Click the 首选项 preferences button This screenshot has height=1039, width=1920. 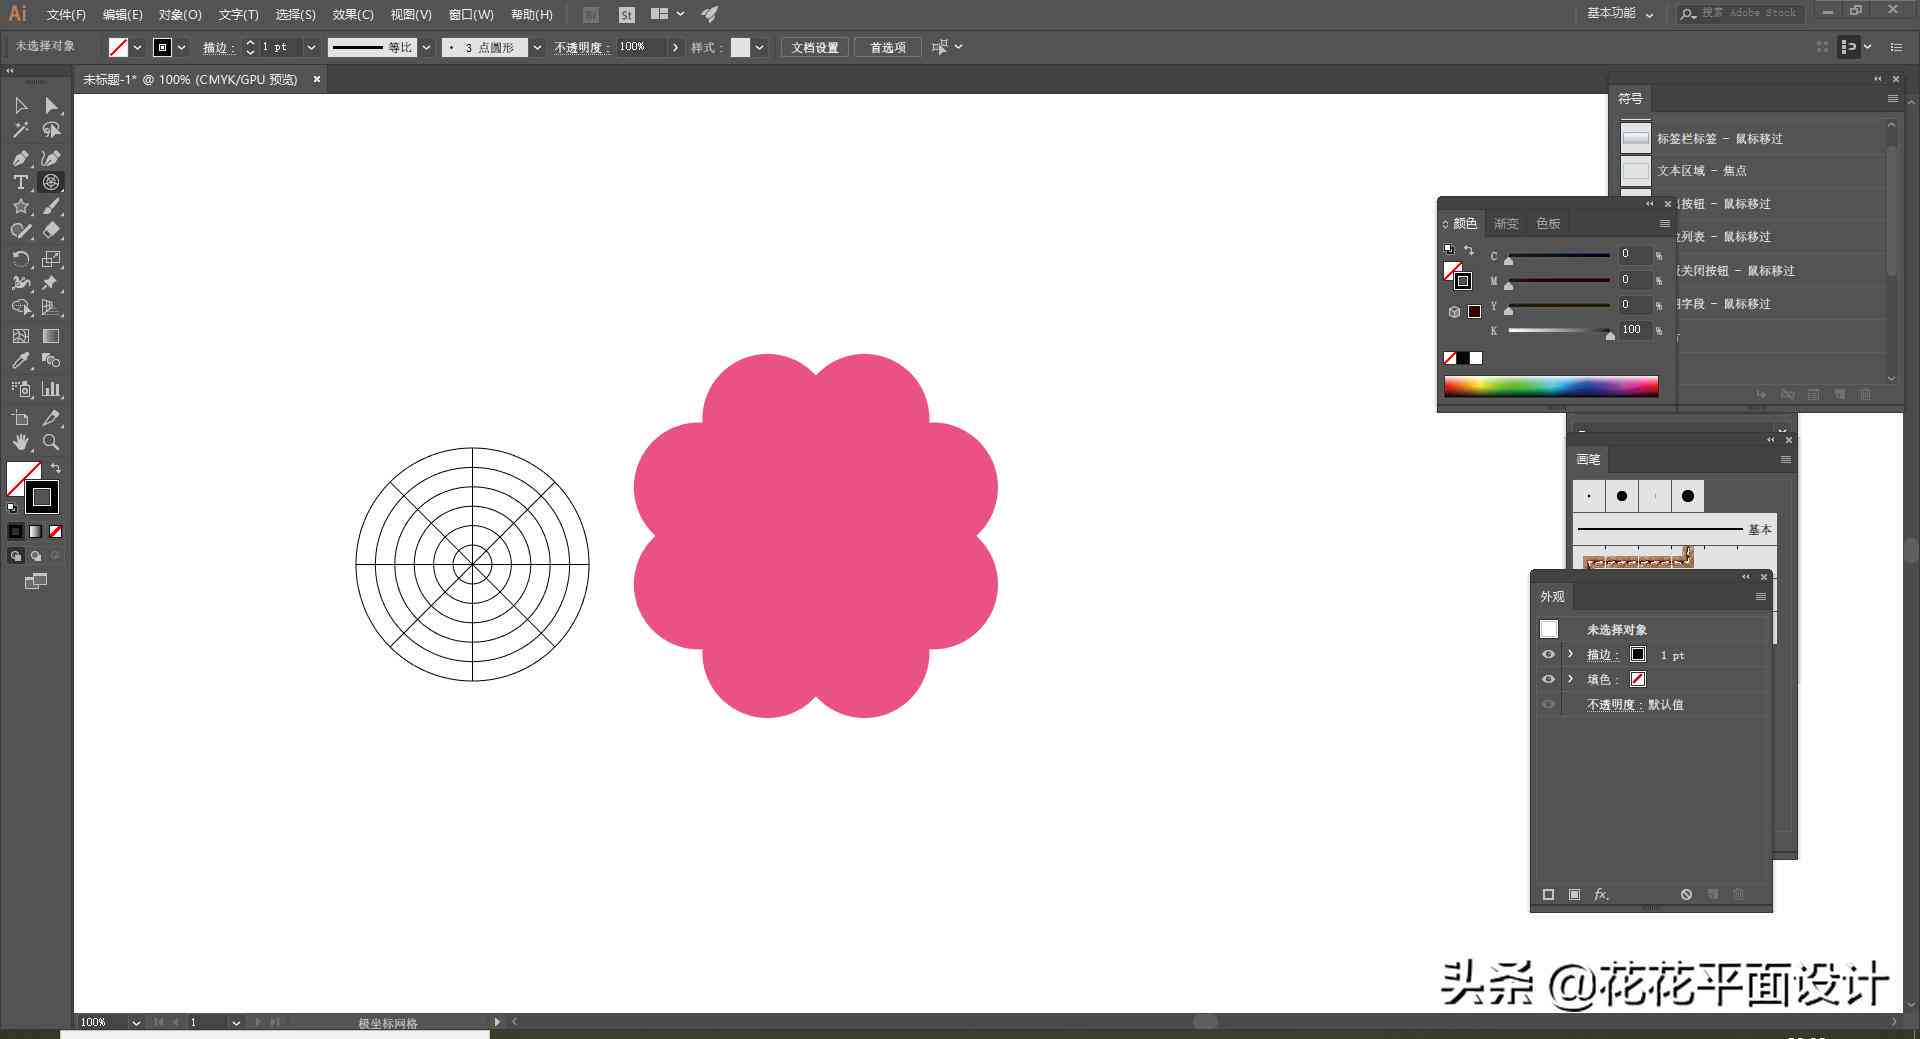[887, 47]
